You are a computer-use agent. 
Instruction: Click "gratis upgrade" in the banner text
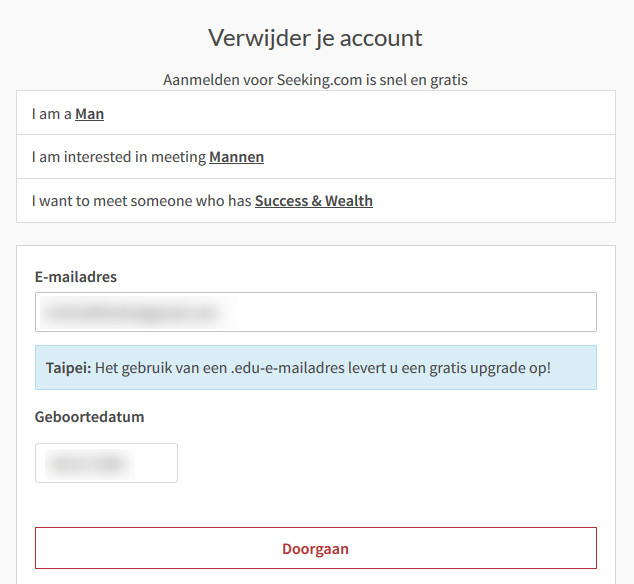coord(478,368)
